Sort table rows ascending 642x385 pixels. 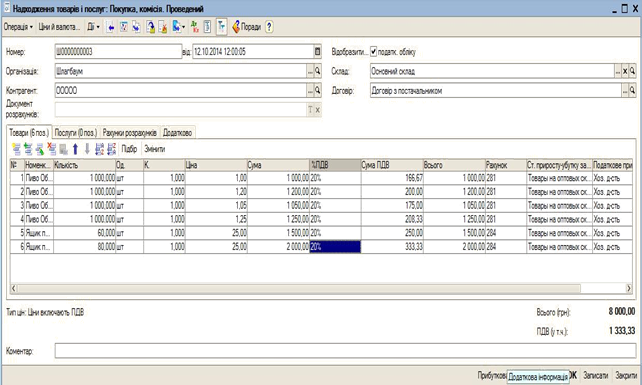[x=99, y=149]
